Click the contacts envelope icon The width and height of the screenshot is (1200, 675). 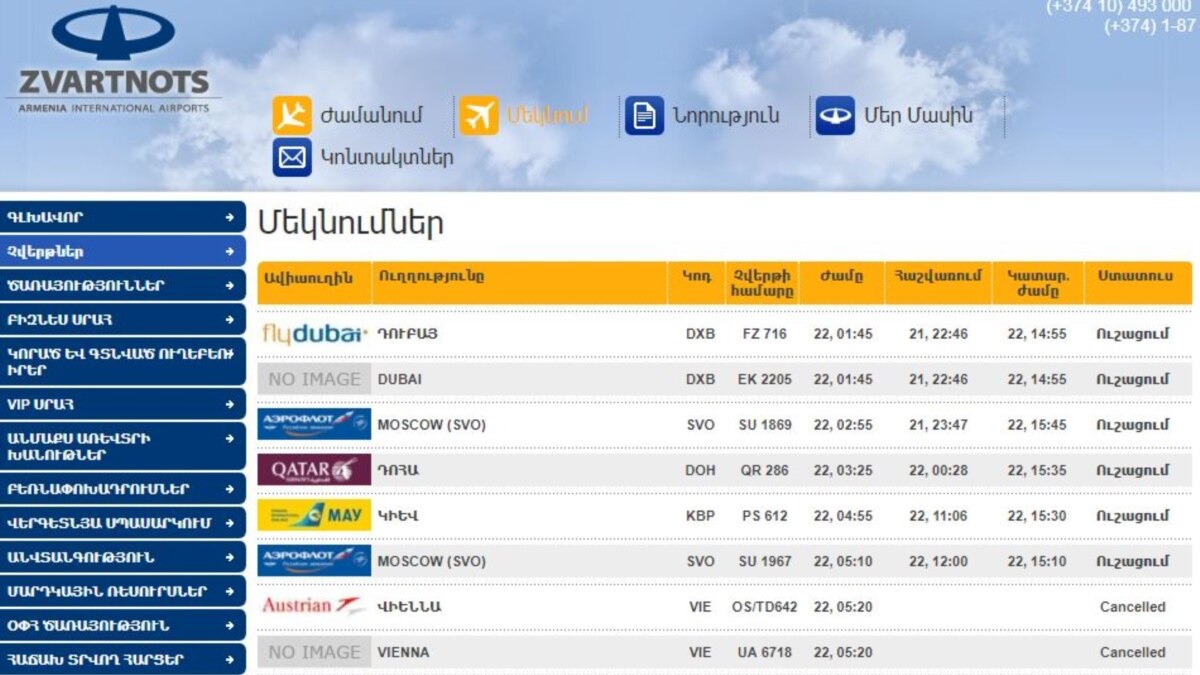coord(292,158)
